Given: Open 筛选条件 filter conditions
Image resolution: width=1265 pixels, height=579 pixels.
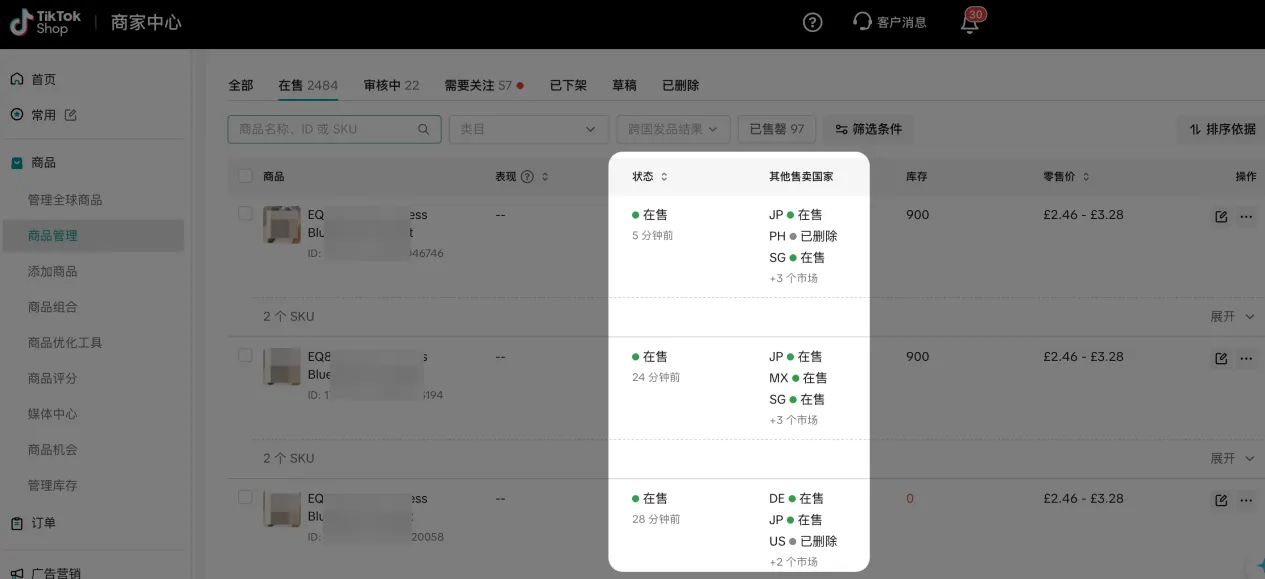Looking at the screenshot, I should point(868,129).
